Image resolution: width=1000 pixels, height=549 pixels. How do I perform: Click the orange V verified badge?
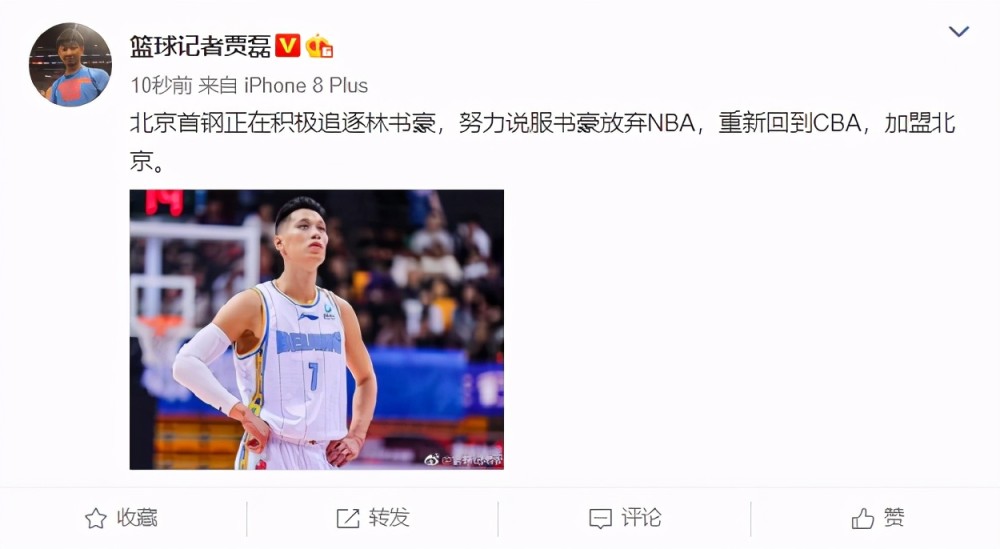(288, 45)
